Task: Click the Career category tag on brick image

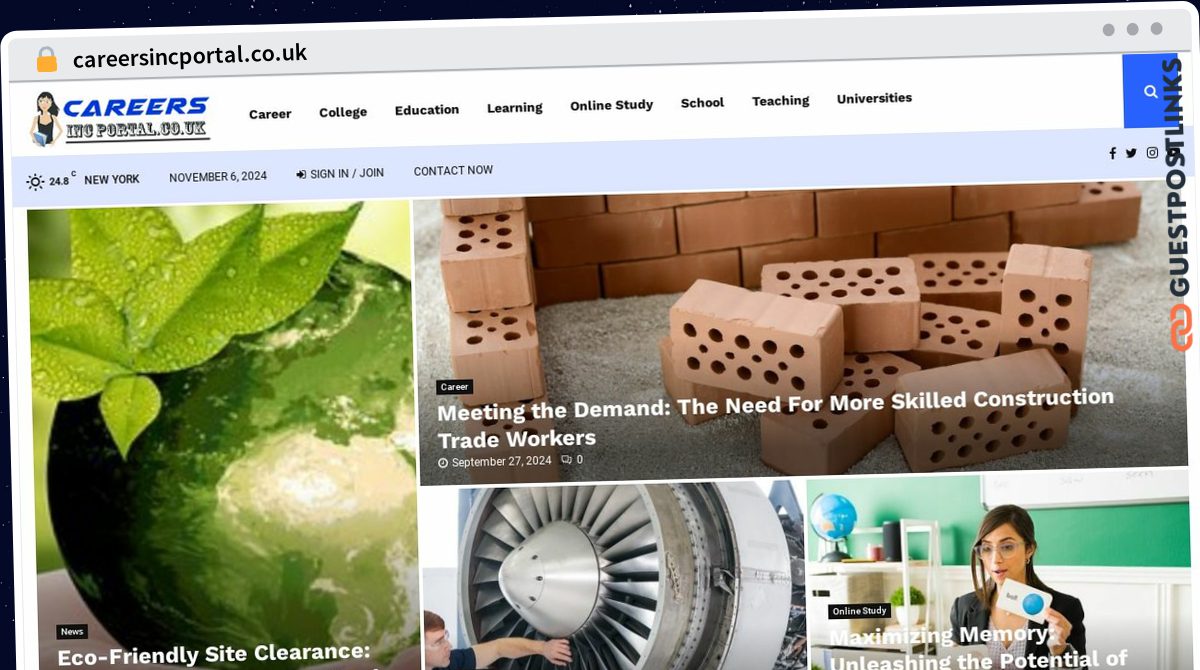Action: [454, 387]
